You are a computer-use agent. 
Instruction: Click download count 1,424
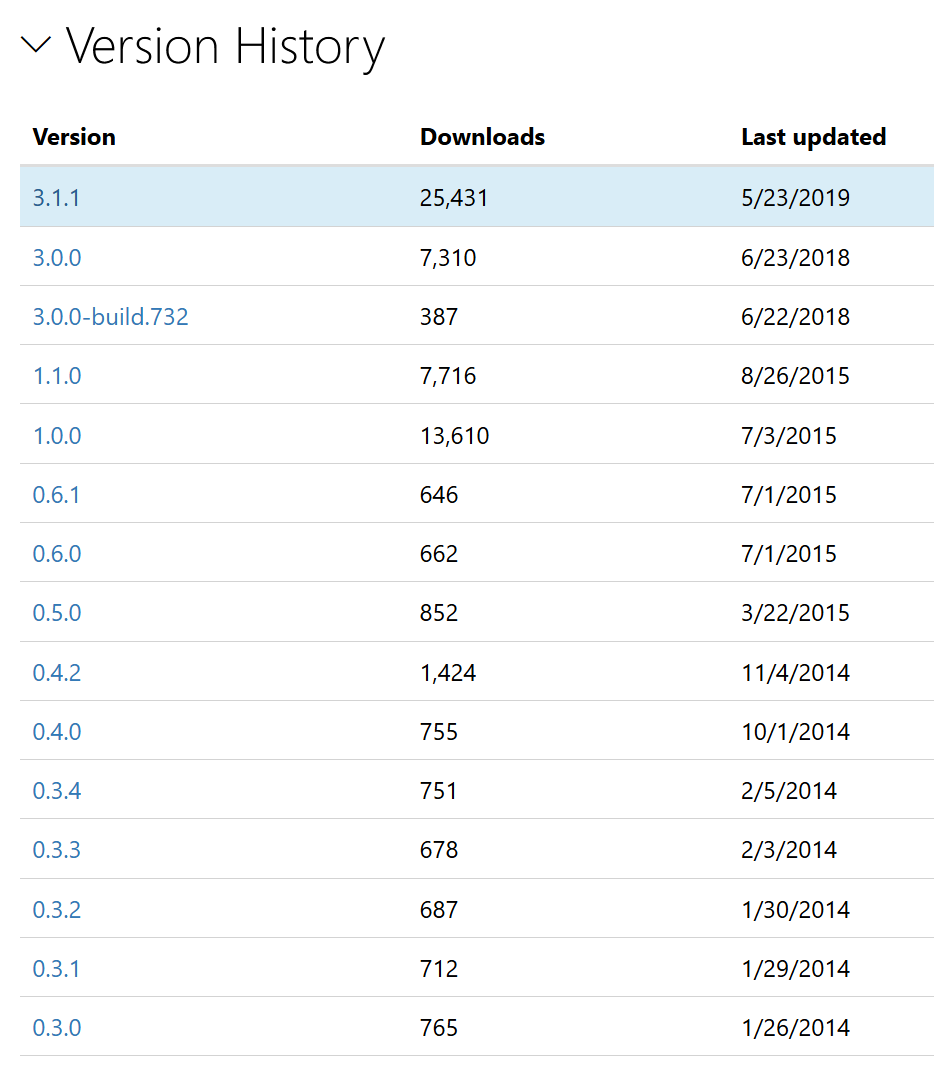(x=448, y=673)
